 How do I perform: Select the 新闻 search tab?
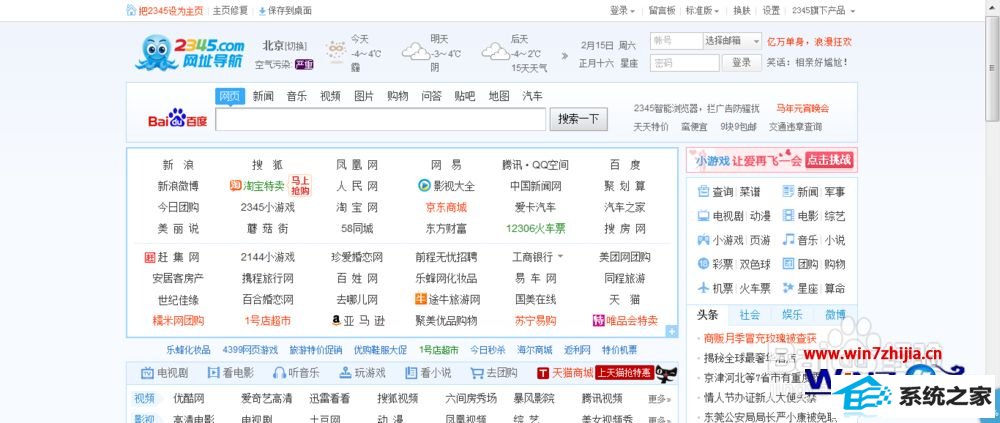coord(263,96)
